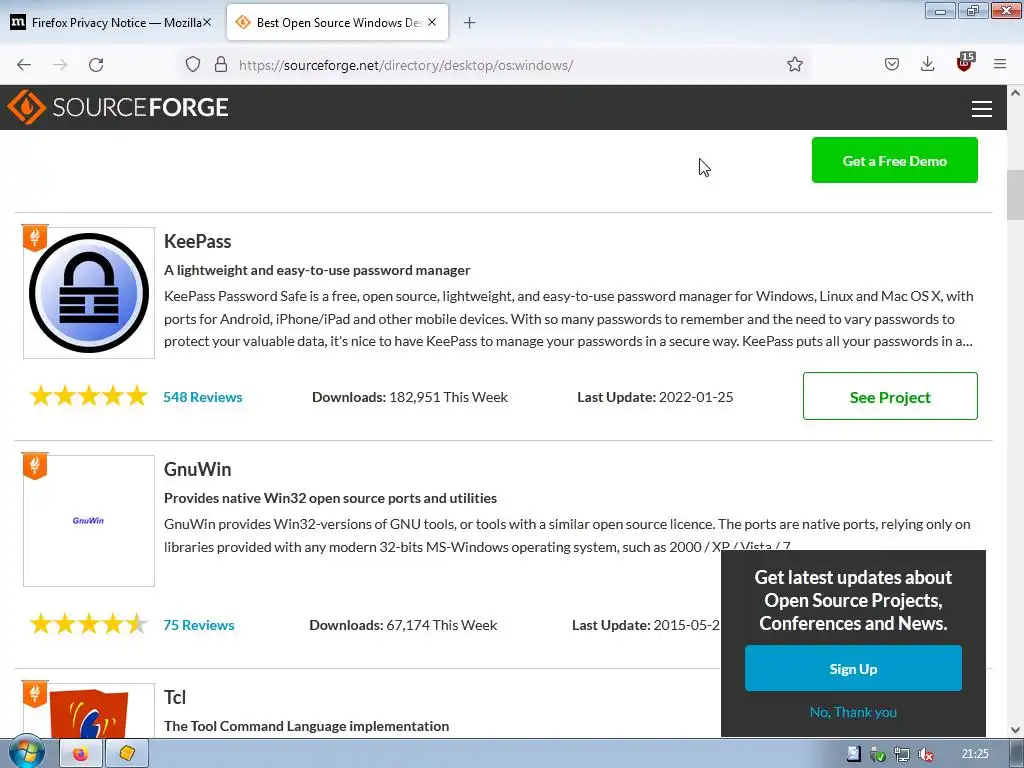Click the page scrollbar down arrow

1015,730
